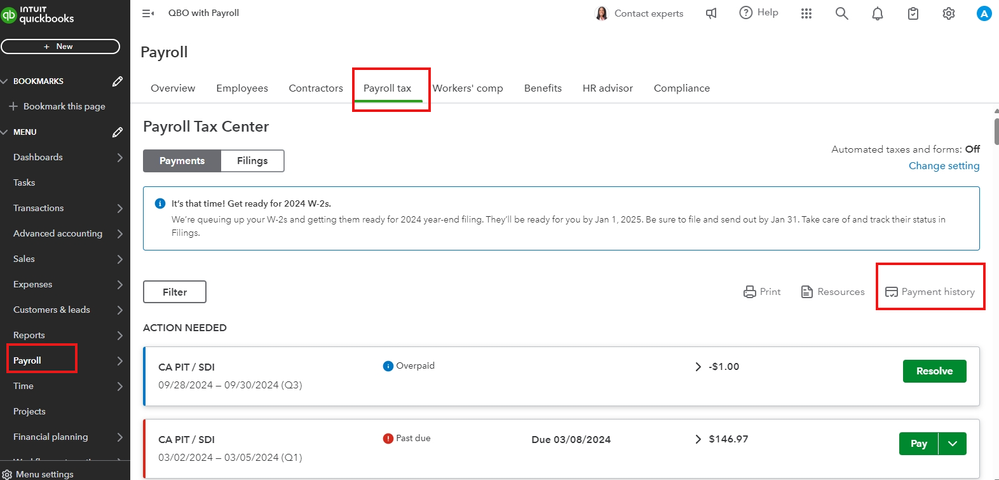999x480 pixels.
Task: Switch to the Payments toggle
Action: tap(182, 160)
